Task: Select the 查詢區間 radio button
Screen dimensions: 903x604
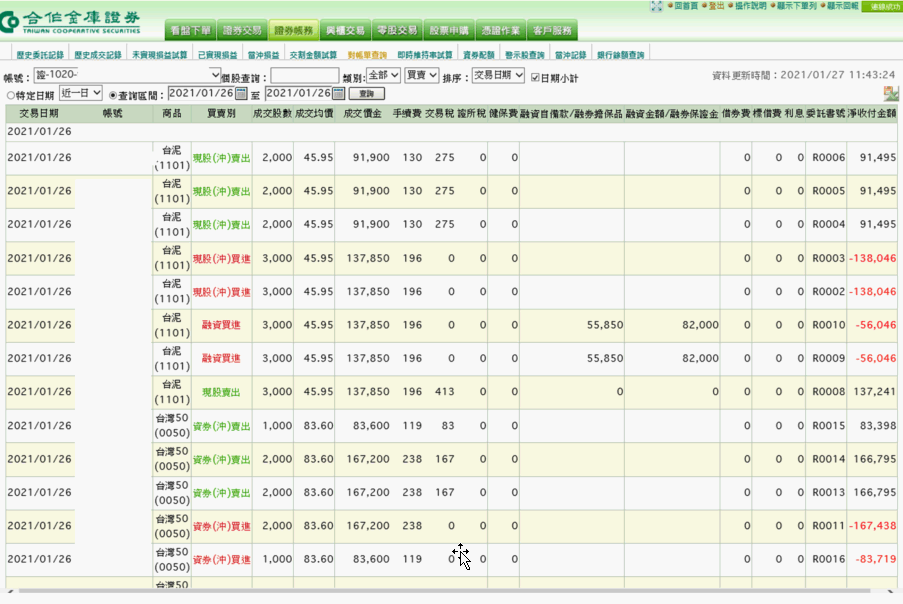Action: click(114, 94)
